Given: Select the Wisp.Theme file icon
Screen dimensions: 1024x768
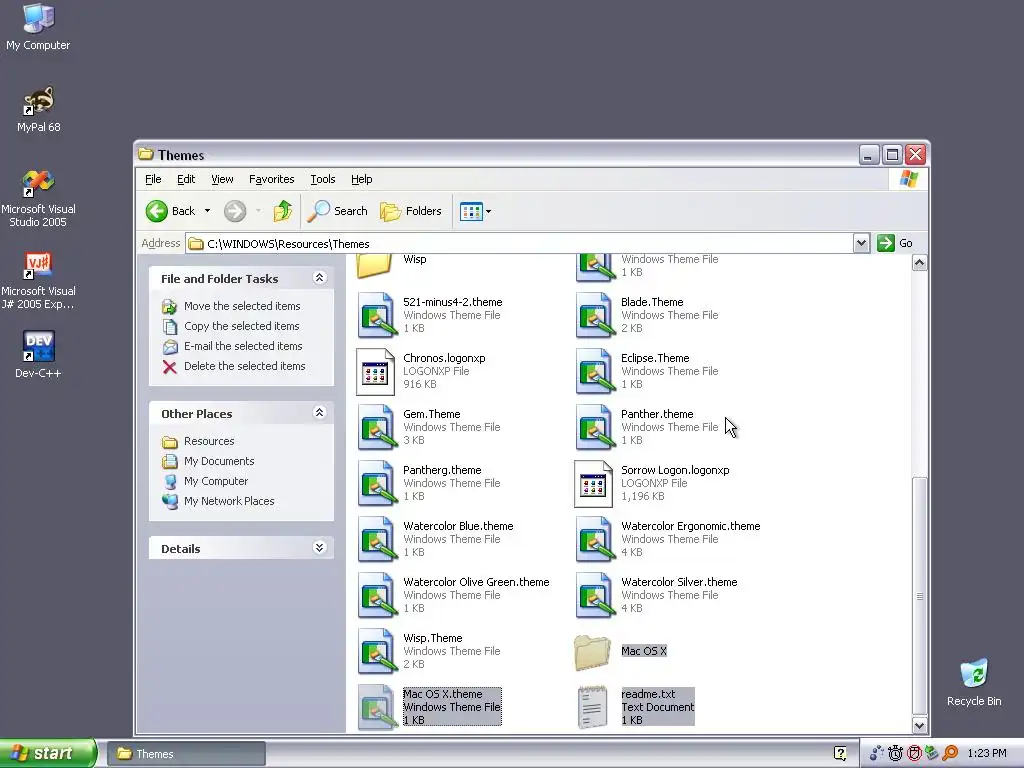Looking at the screenshot, I should click(376, 652).
